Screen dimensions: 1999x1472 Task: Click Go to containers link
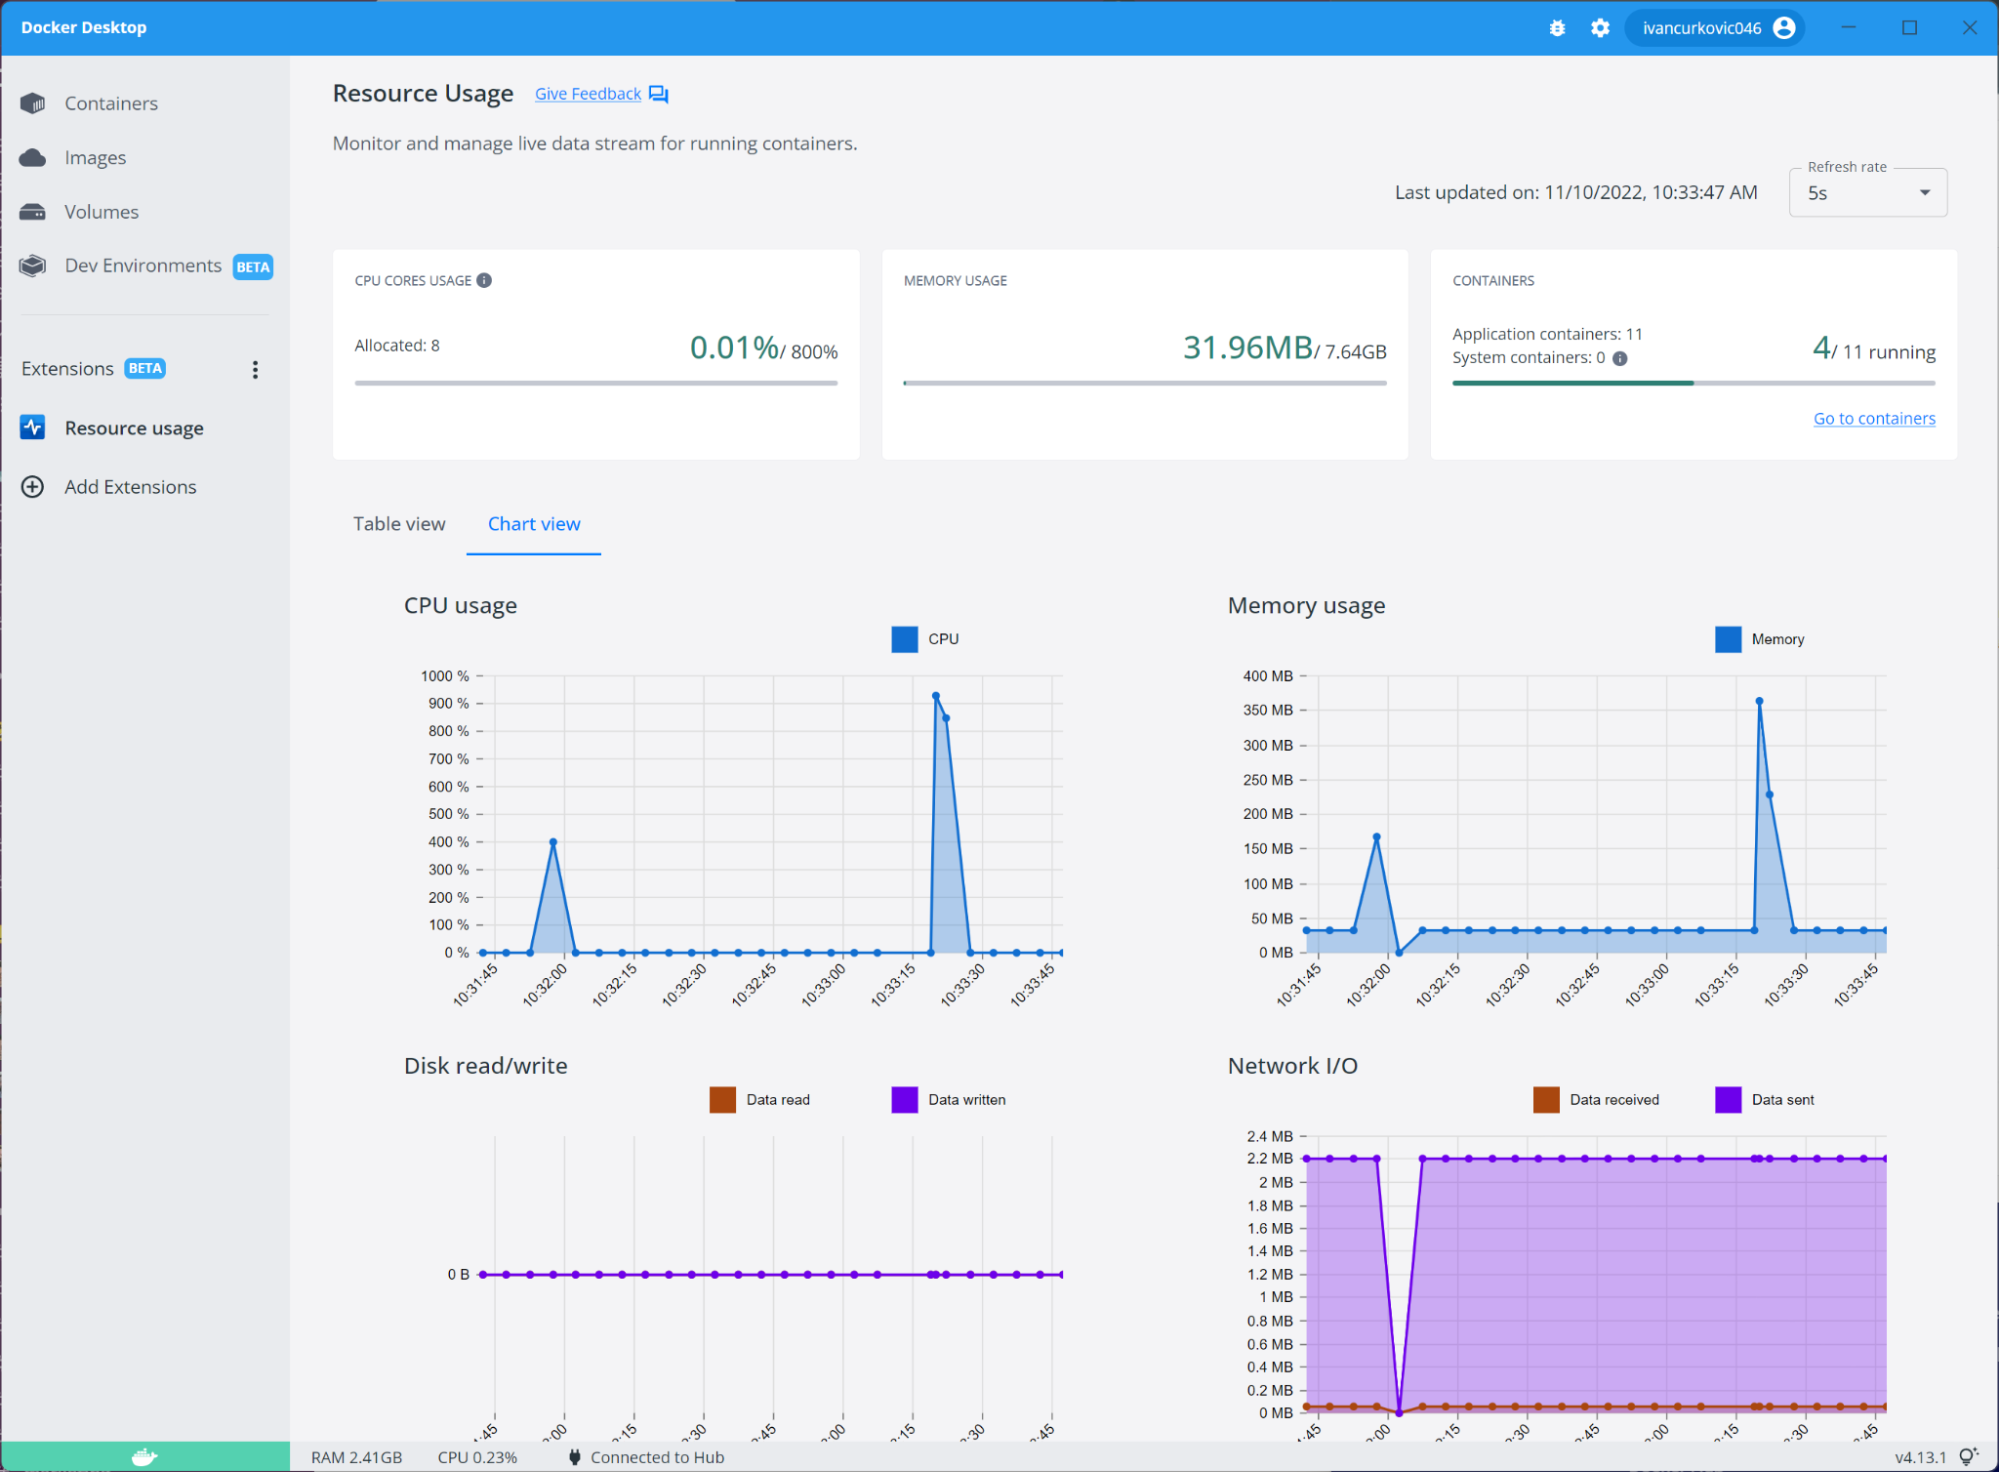coord(1875,416)
